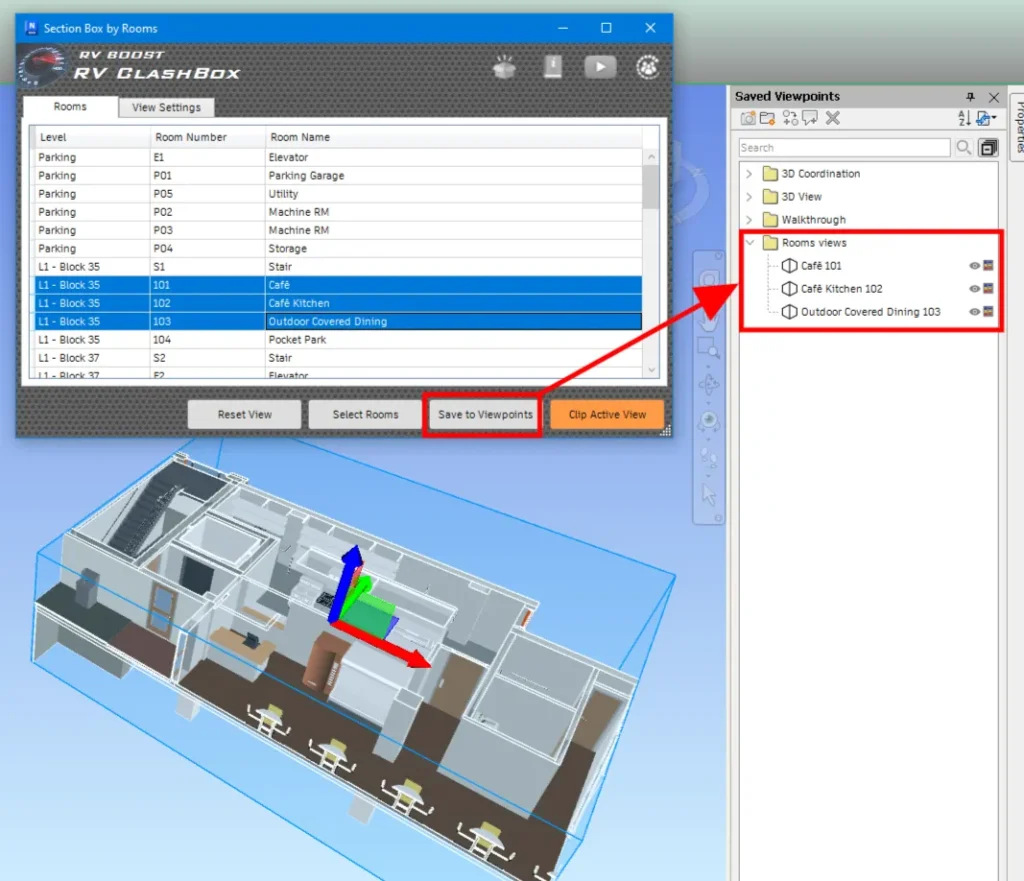The width and height of the screenshot is (1024, 881).
Task: Click the Search field in Saved Viewpoints
Action: [843, 148]
